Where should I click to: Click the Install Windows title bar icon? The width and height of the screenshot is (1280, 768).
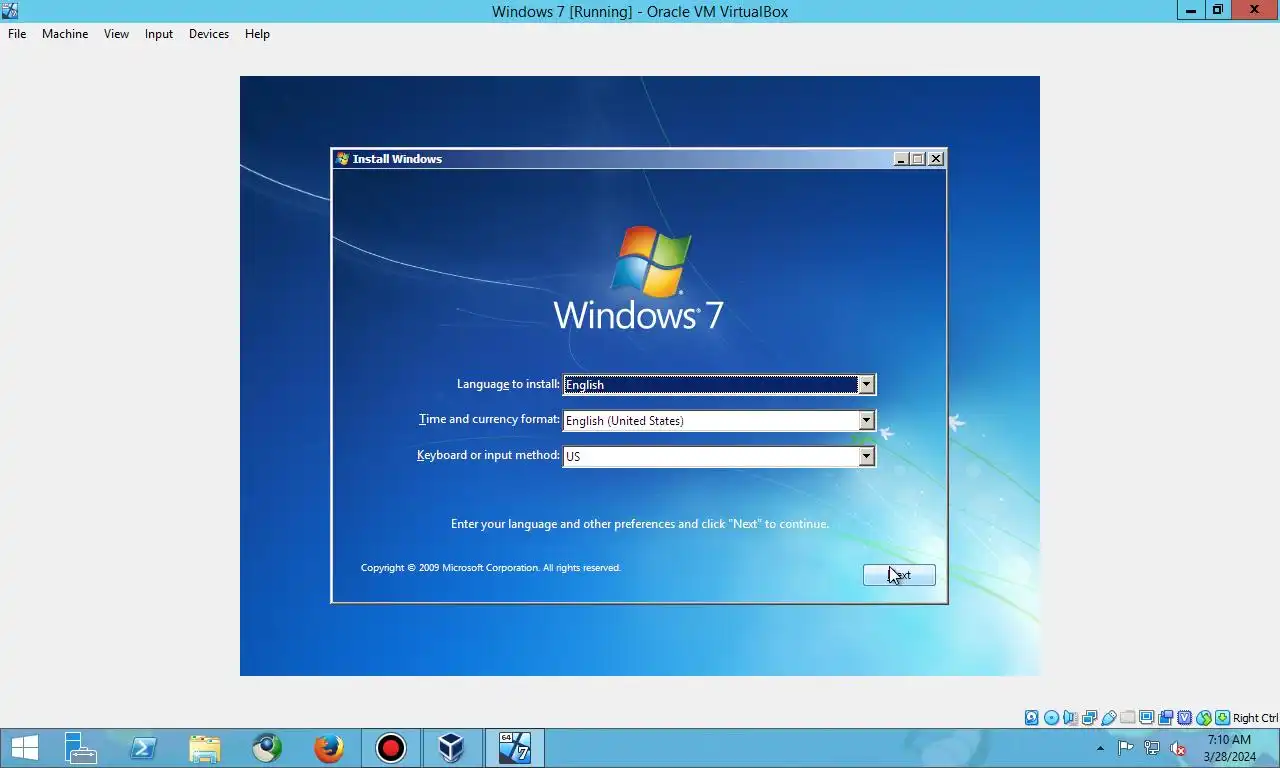tap(342, 158)
